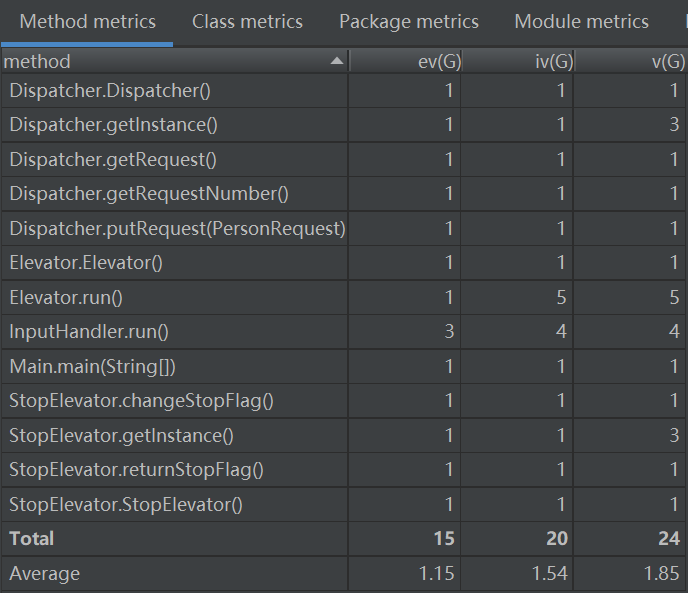Open the Package metrics tab
This screenshot has height=593, width=688.
(408, 21)
